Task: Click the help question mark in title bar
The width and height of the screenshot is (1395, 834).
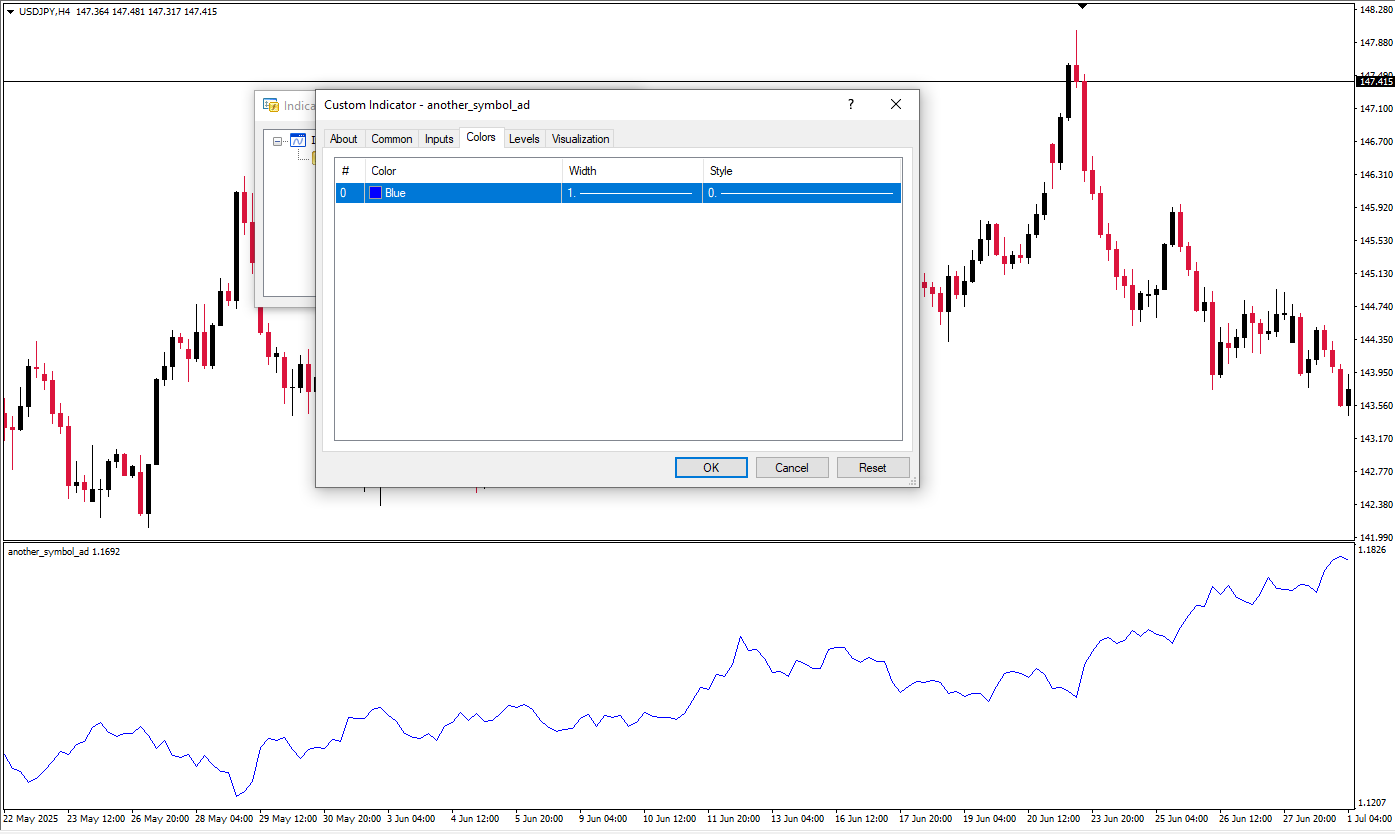Action: [x=851, y=104]
